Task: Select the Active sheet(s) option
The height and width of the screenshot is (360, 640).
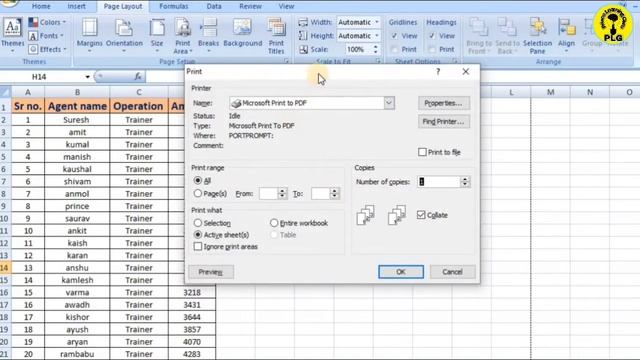Action: point(198,235)
